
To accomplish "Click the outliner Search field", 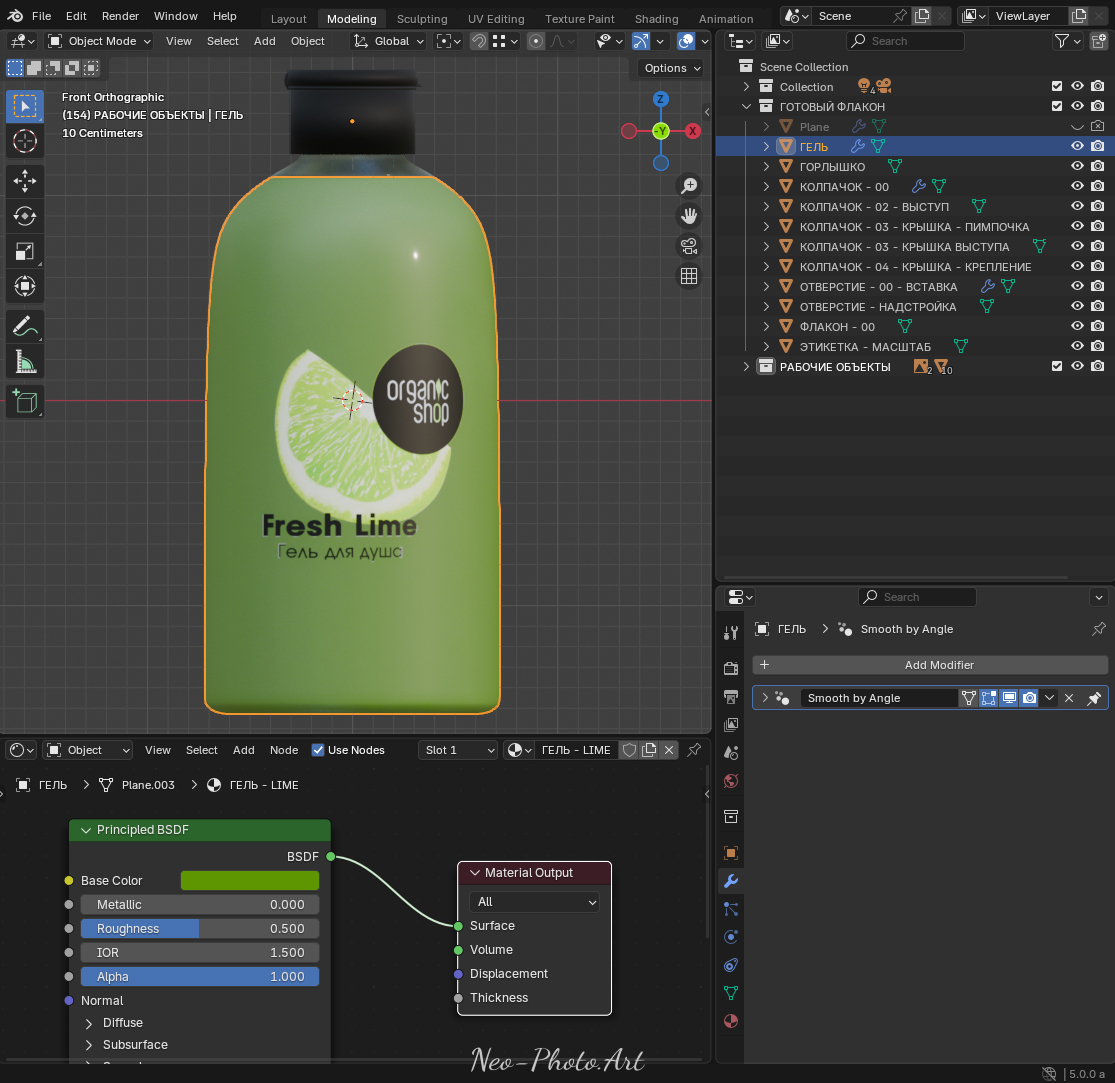I will [x=905, y=41].
